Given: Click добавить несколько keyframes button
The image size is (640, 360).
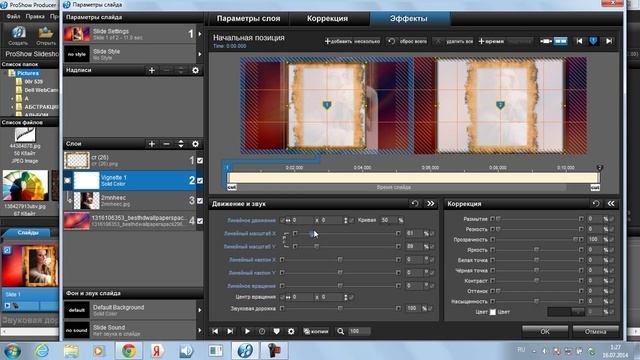Looking at the screenshot, I should 352,41.
